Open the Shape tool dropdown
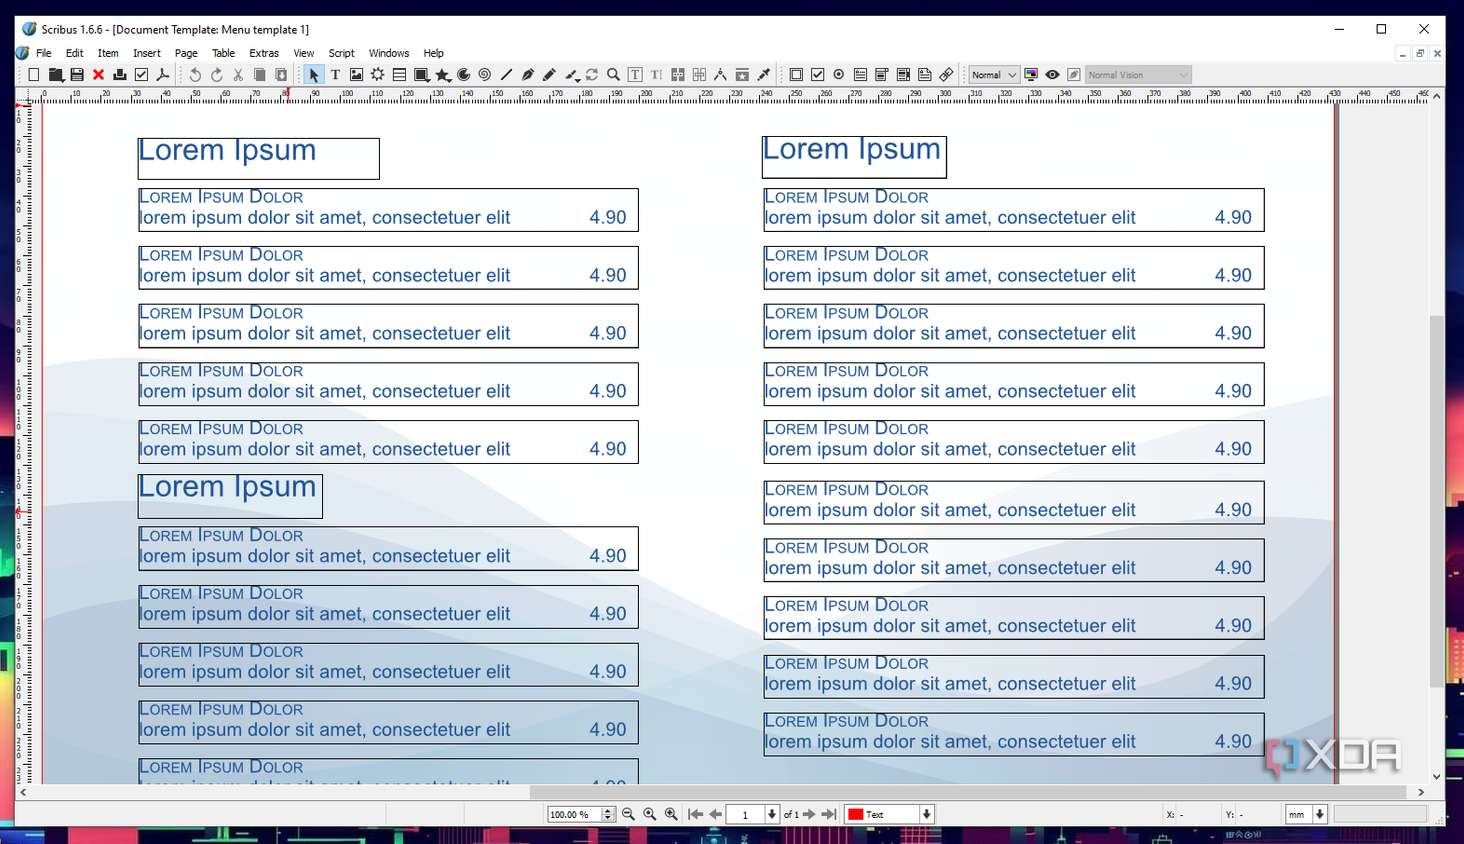Viewport: 1464px width, 844px height. (421, 75)
